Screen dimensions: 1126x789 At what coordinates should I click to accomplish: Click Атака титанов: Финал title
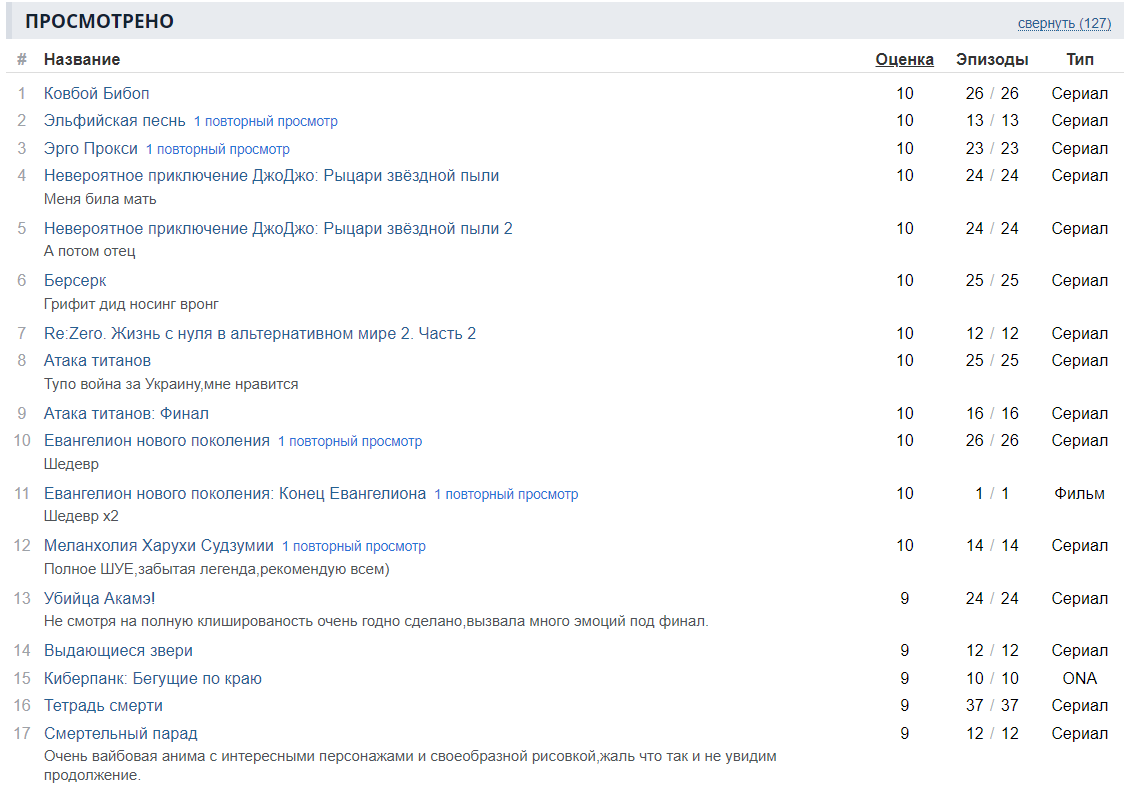click(x=126, y=413)
